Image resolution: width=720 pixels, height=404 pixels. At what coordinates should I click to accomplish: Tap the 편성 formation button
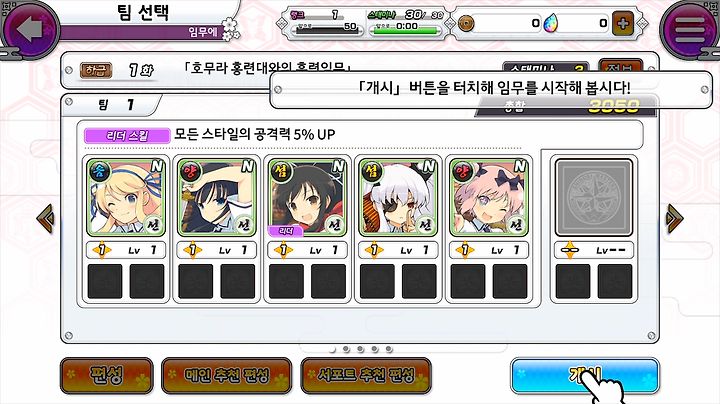click(107, 376)
